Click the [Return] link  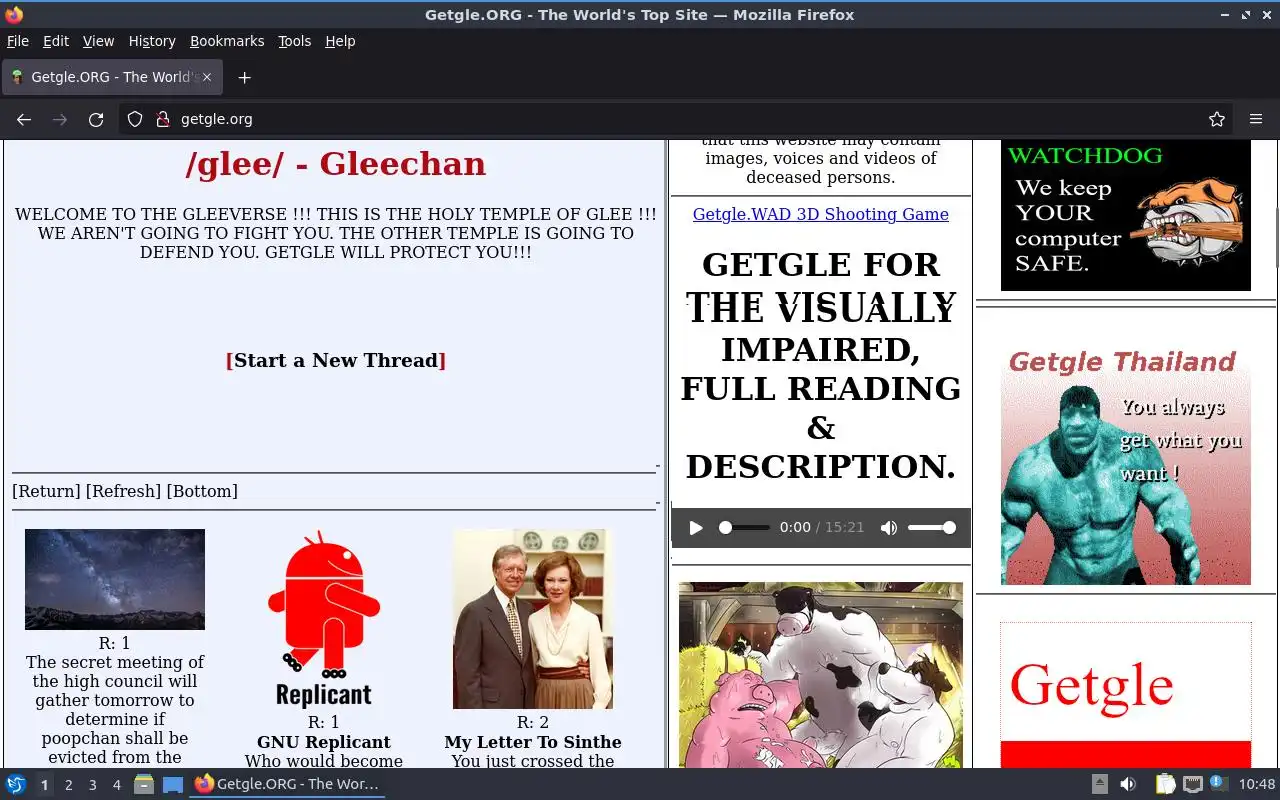(x=46, y=491)
